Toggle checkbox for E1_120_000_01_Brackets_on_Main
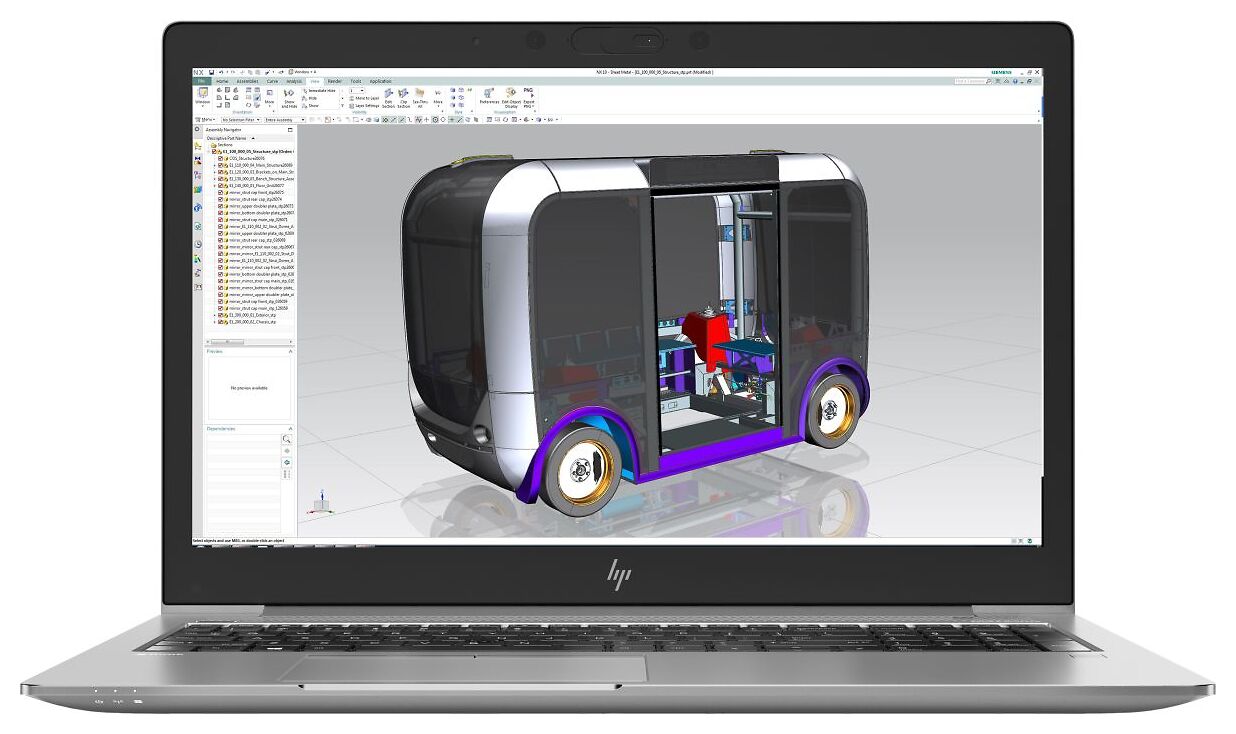Screen dimensions: 1236x734 pyautogui.click(x=221, y=172)
